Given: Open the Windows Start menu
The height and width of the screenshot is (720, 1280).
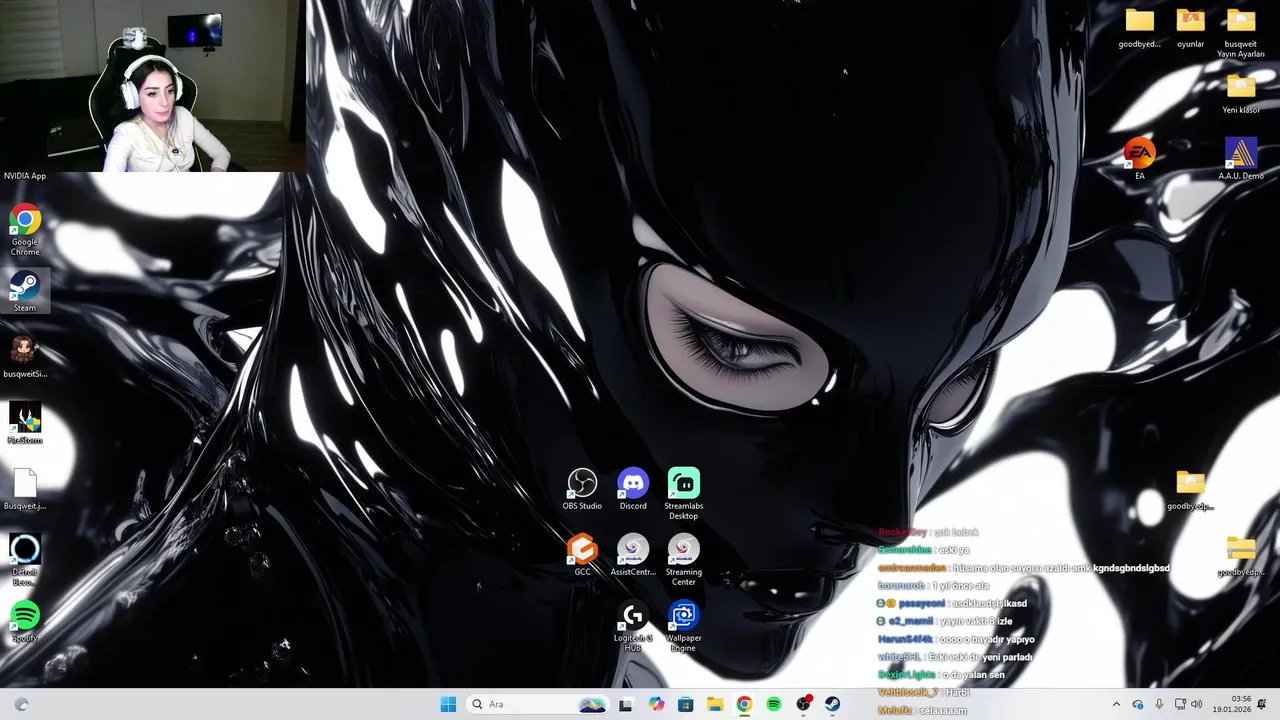Looking at the screenshot, I should coord(448,704).
